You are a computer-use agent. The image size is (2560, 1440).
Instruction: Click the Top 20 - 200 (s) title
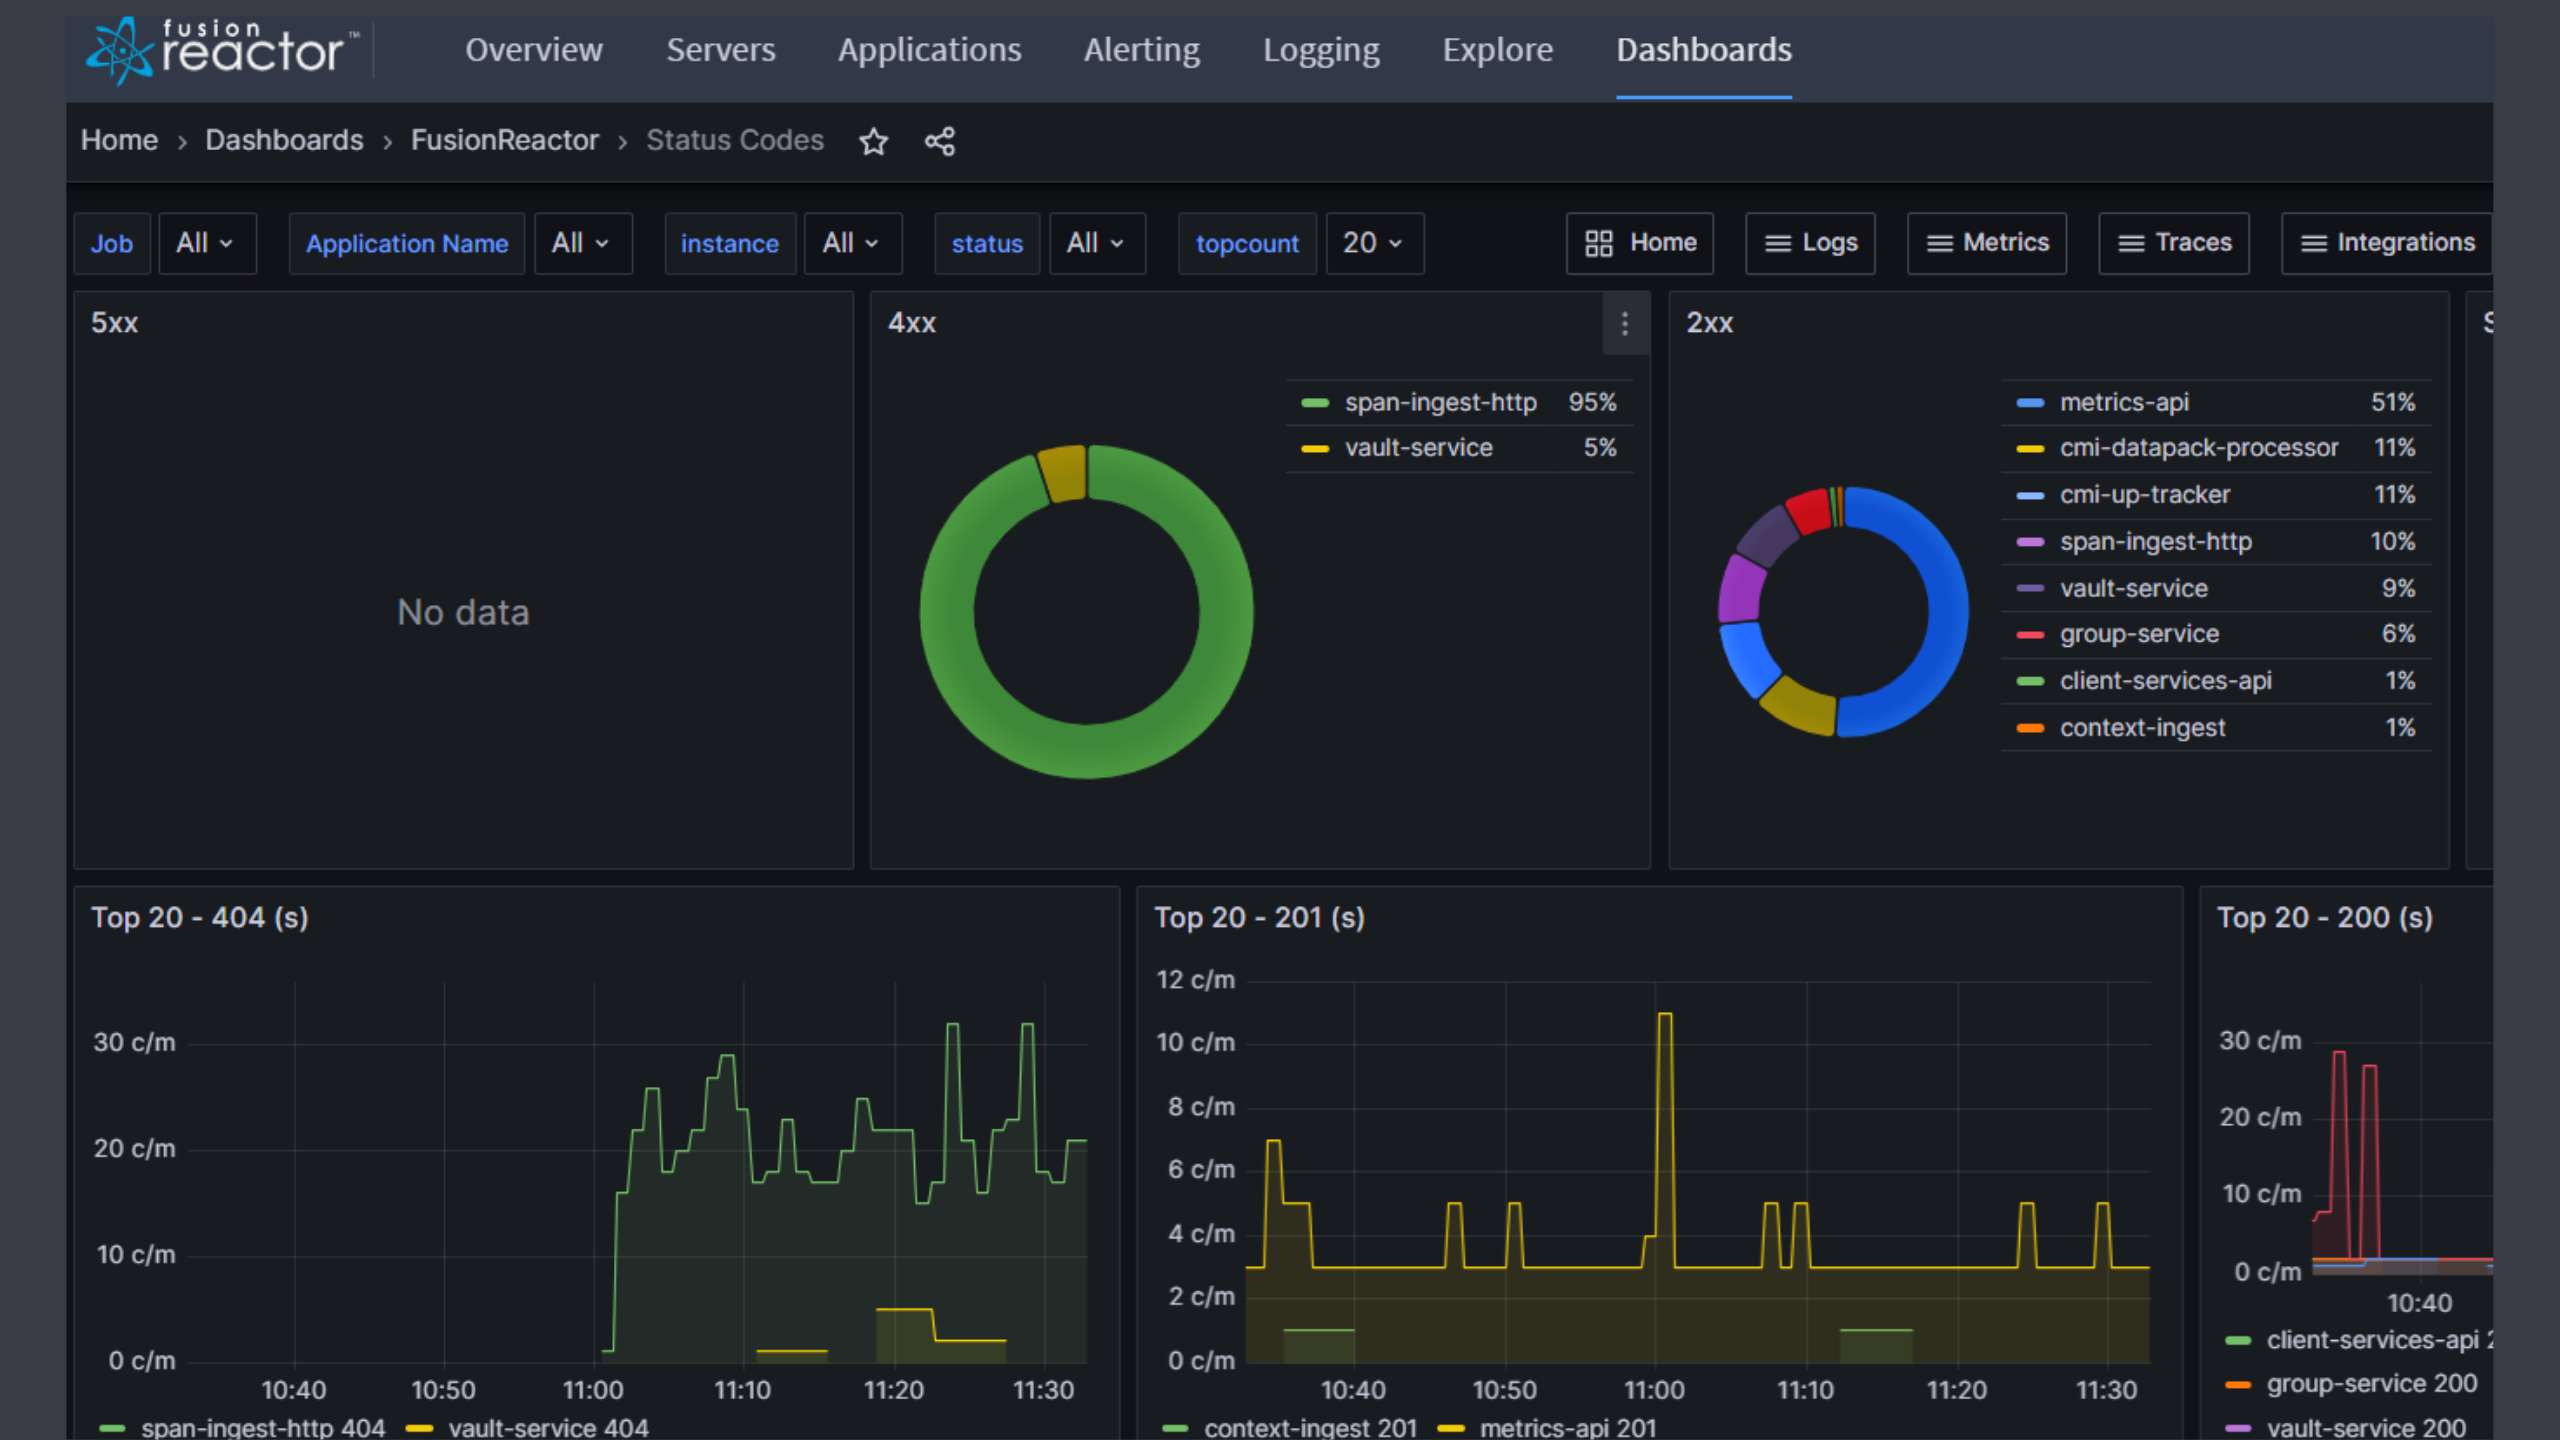point(2324,918)
